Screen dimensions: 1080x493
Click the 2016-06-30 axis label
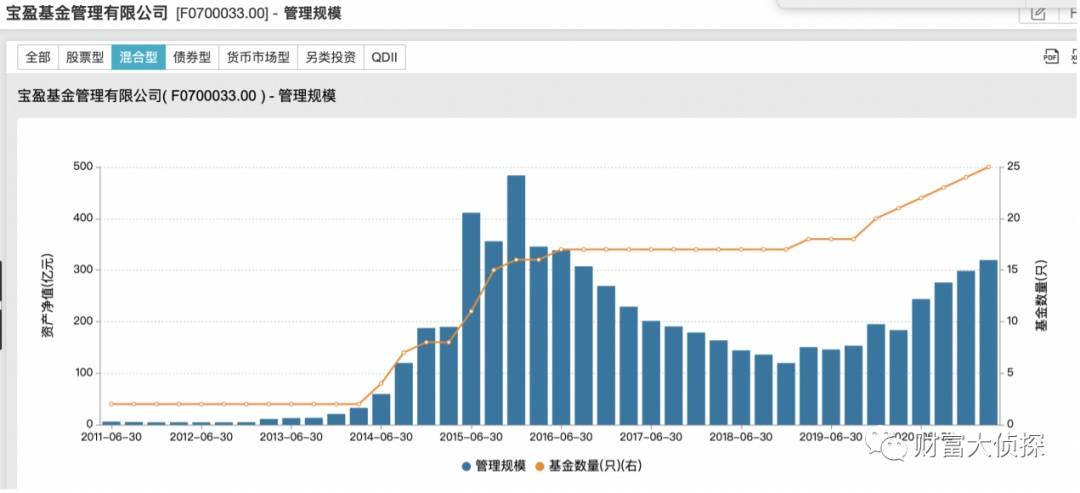click(561, 437)
